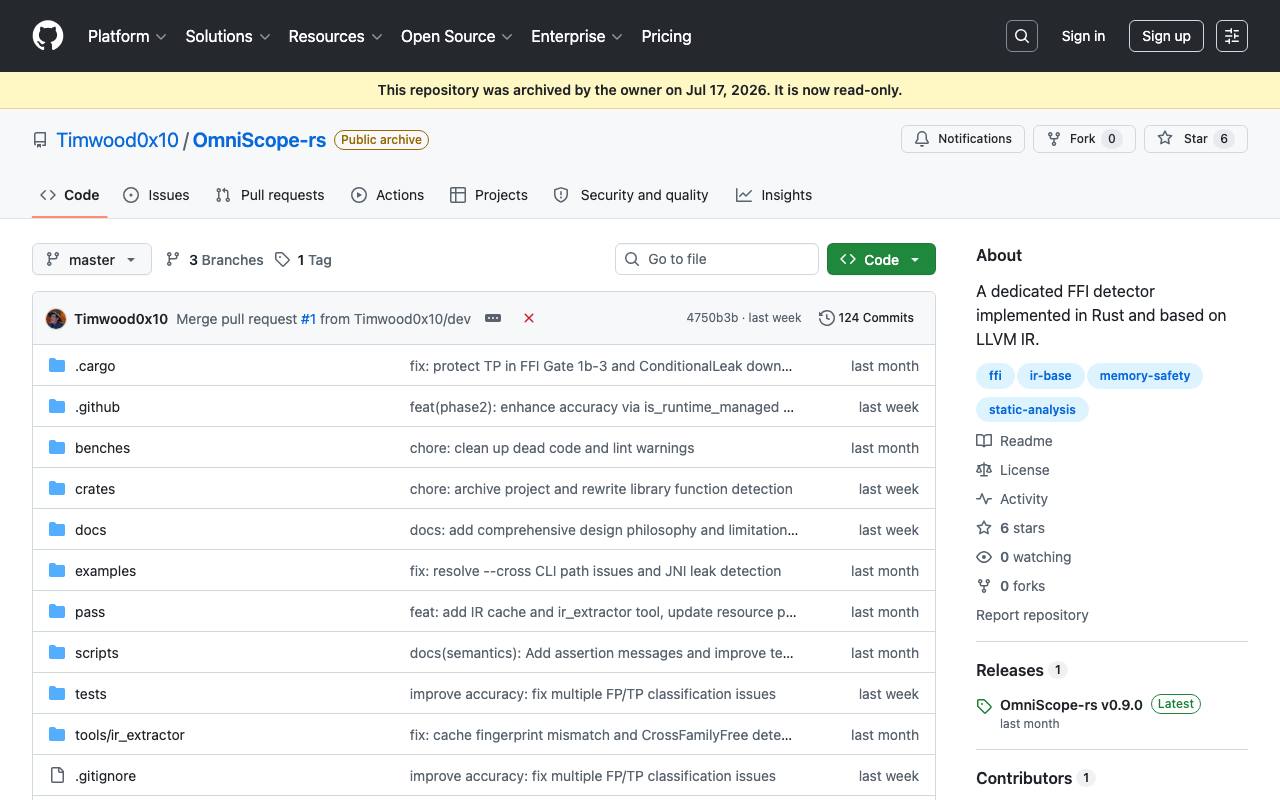Open the docs folder icon
This screenshot has height=800, width=1280.
point(57,530)
